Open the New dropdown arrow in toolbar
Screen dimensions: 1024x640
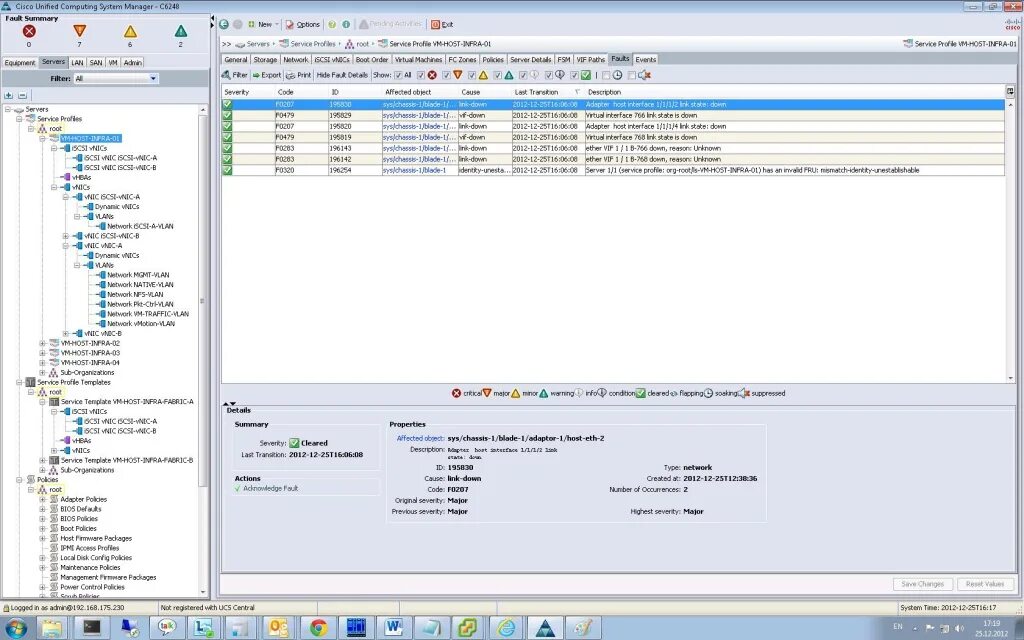pos(277,24)
